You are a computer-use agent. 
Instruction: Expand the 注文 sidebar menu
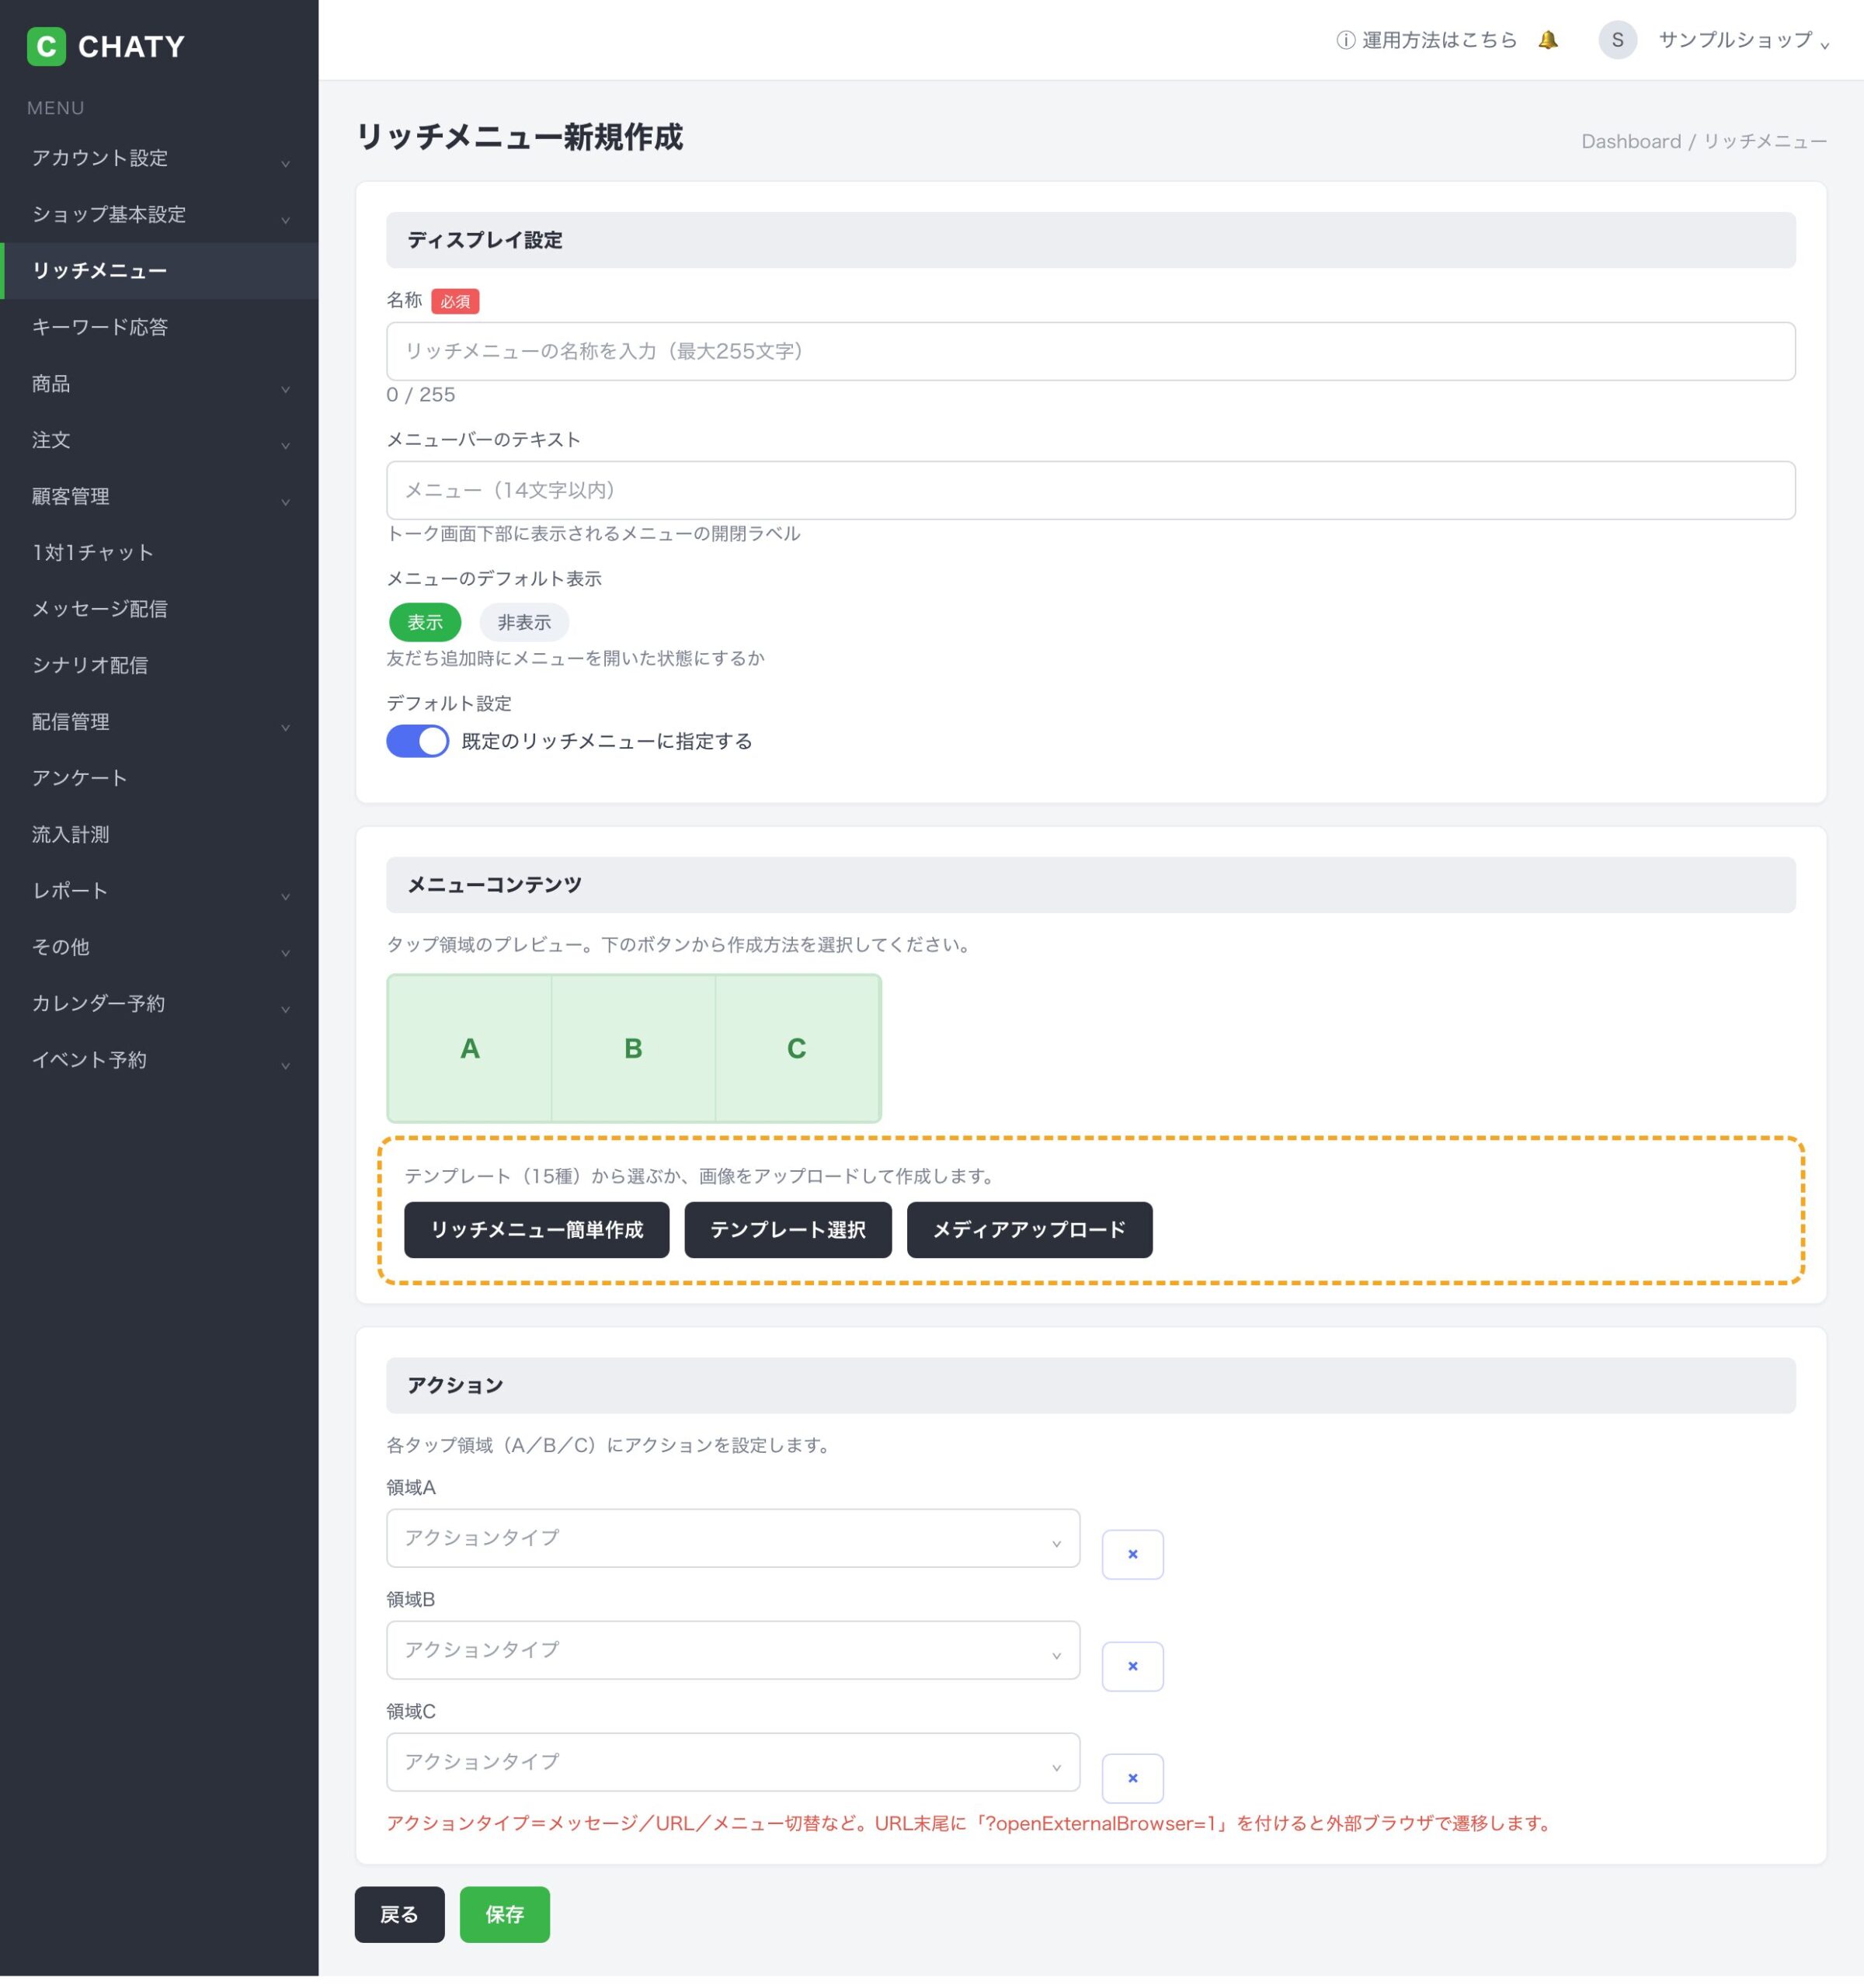coord(160,440)
